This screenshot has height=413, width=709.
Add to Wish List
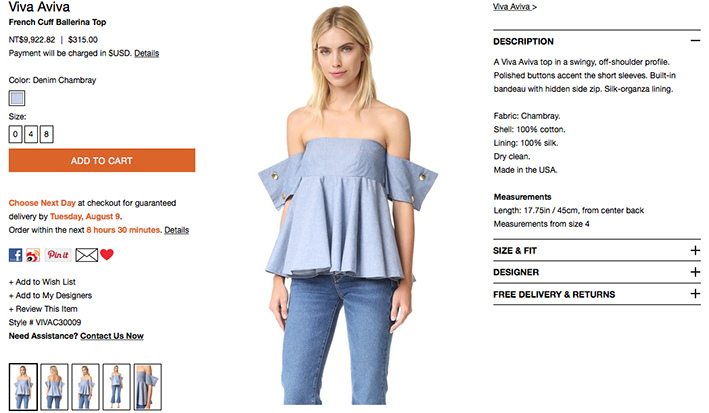pos(42,282)
